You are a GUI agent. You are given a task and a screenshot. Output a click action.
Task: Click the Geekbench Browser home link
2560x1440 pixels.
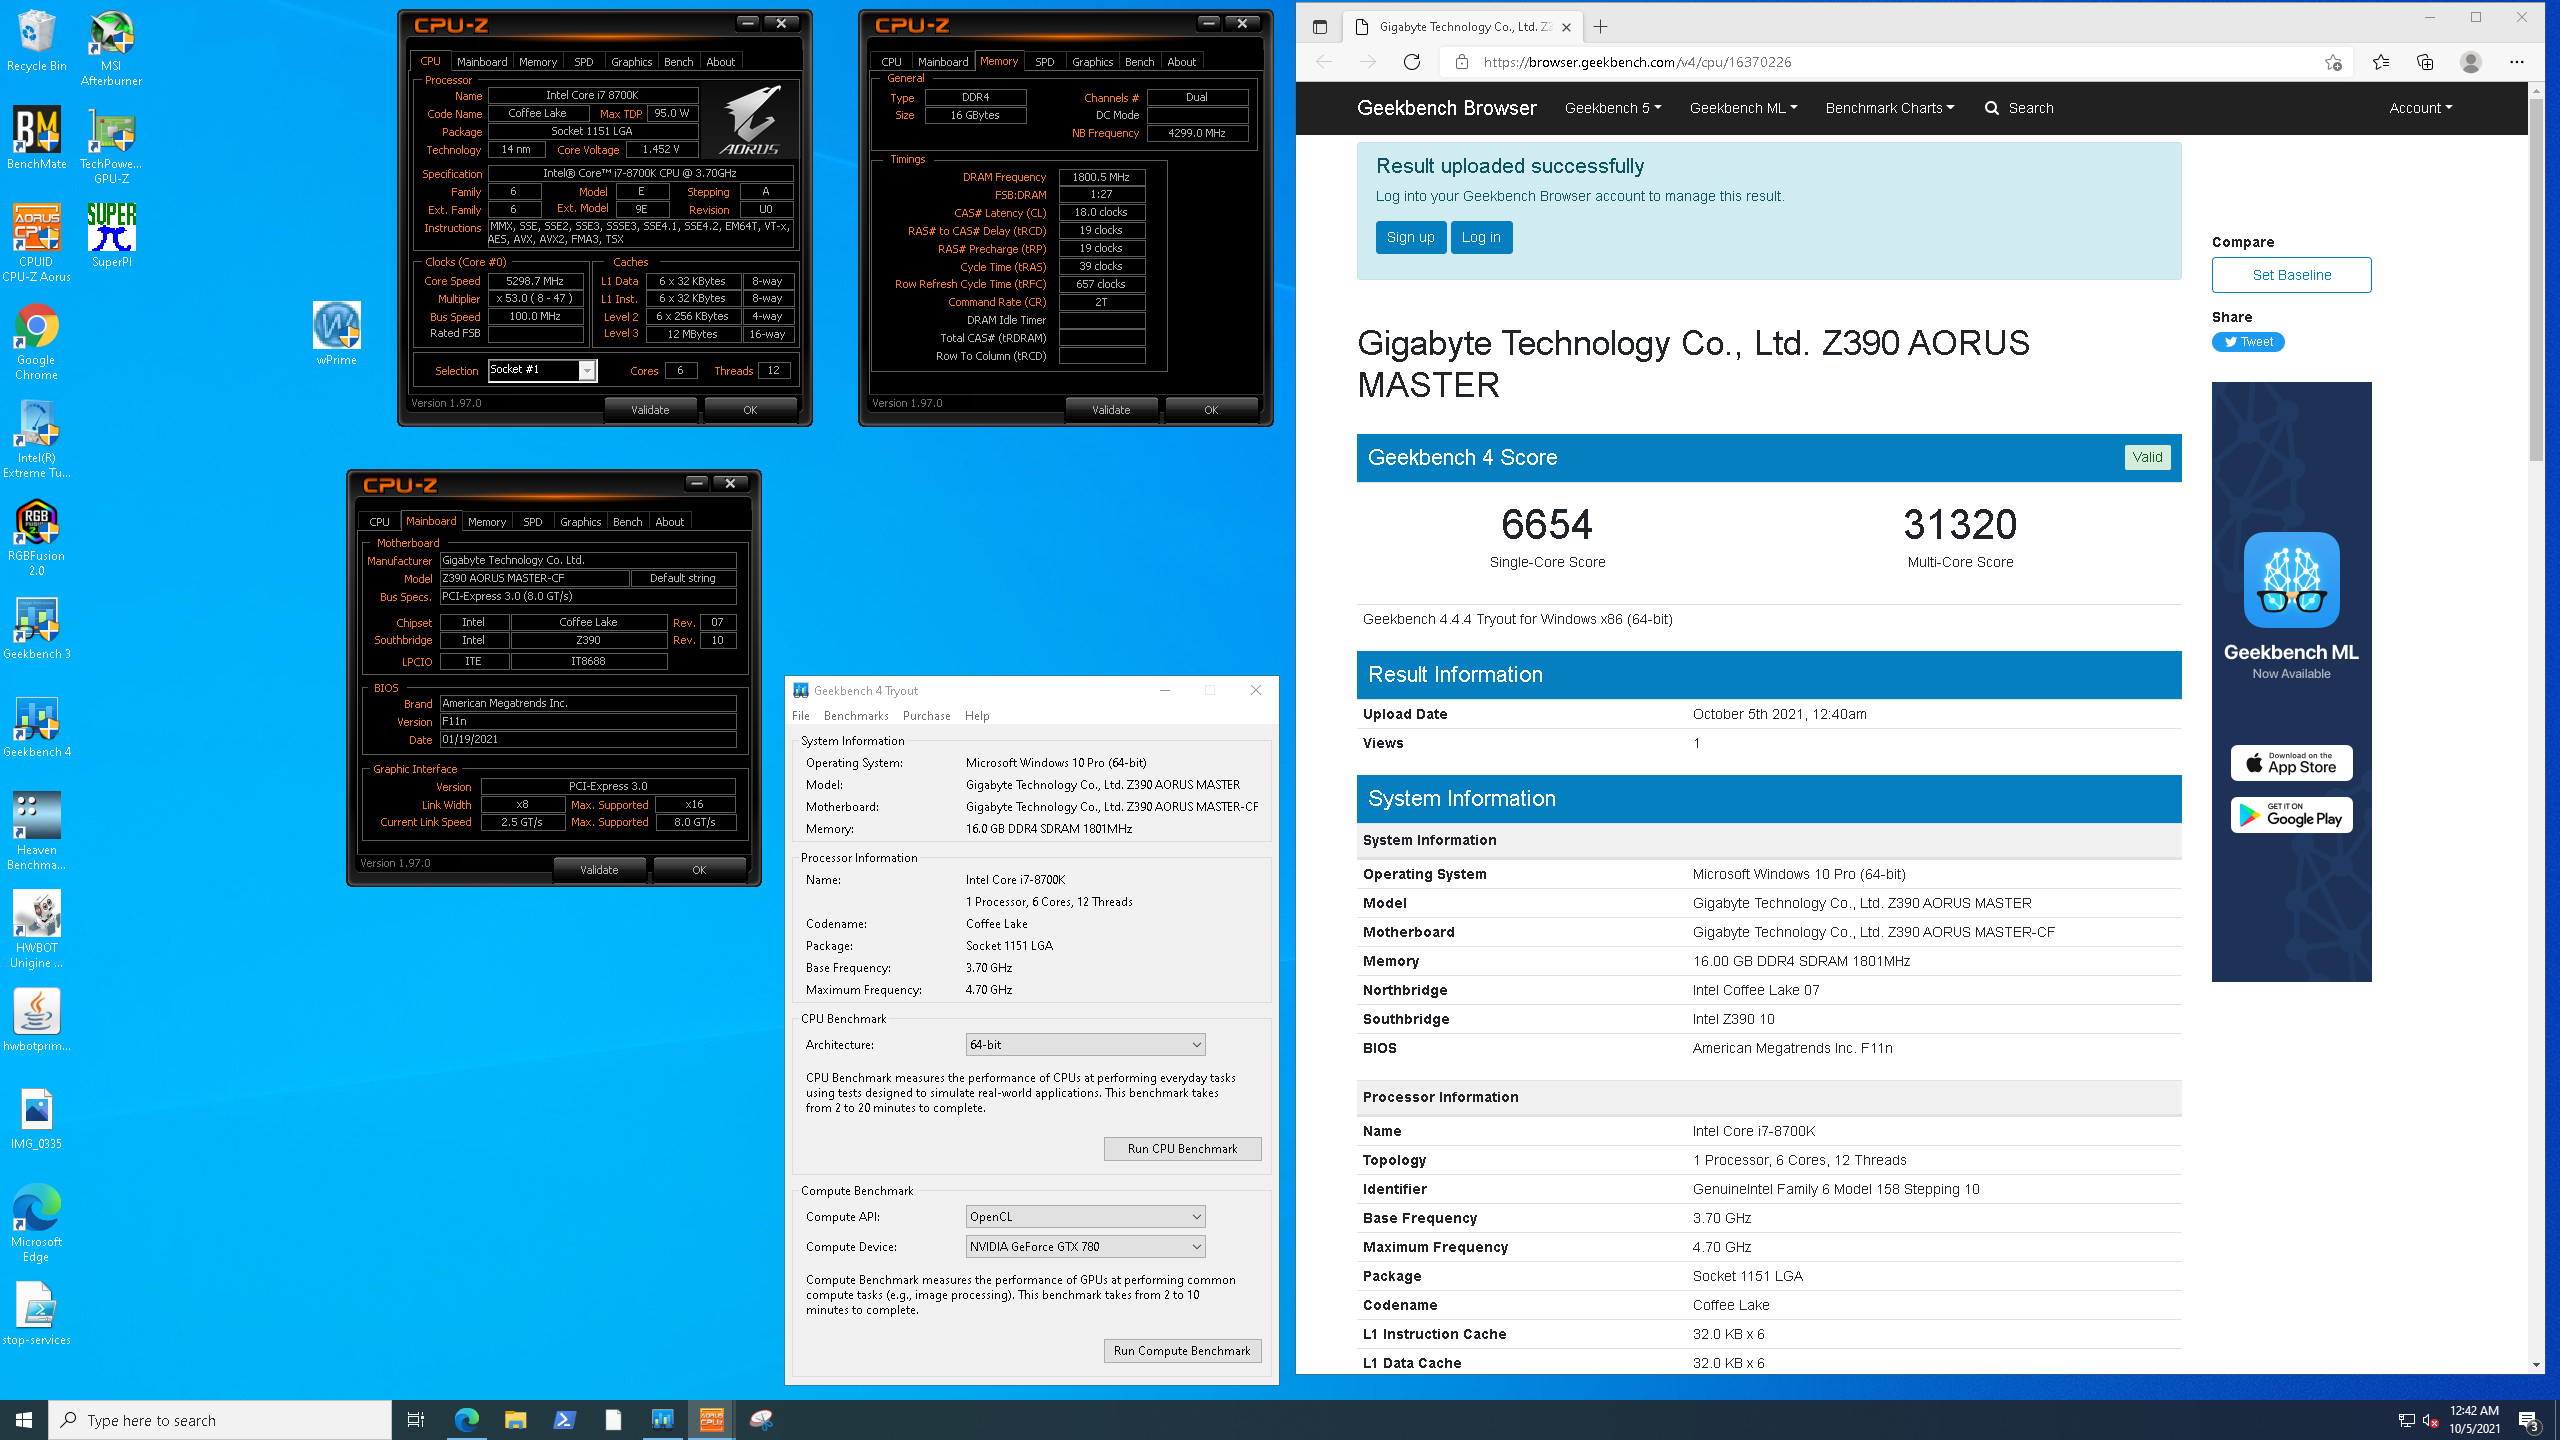[1446, 108]
